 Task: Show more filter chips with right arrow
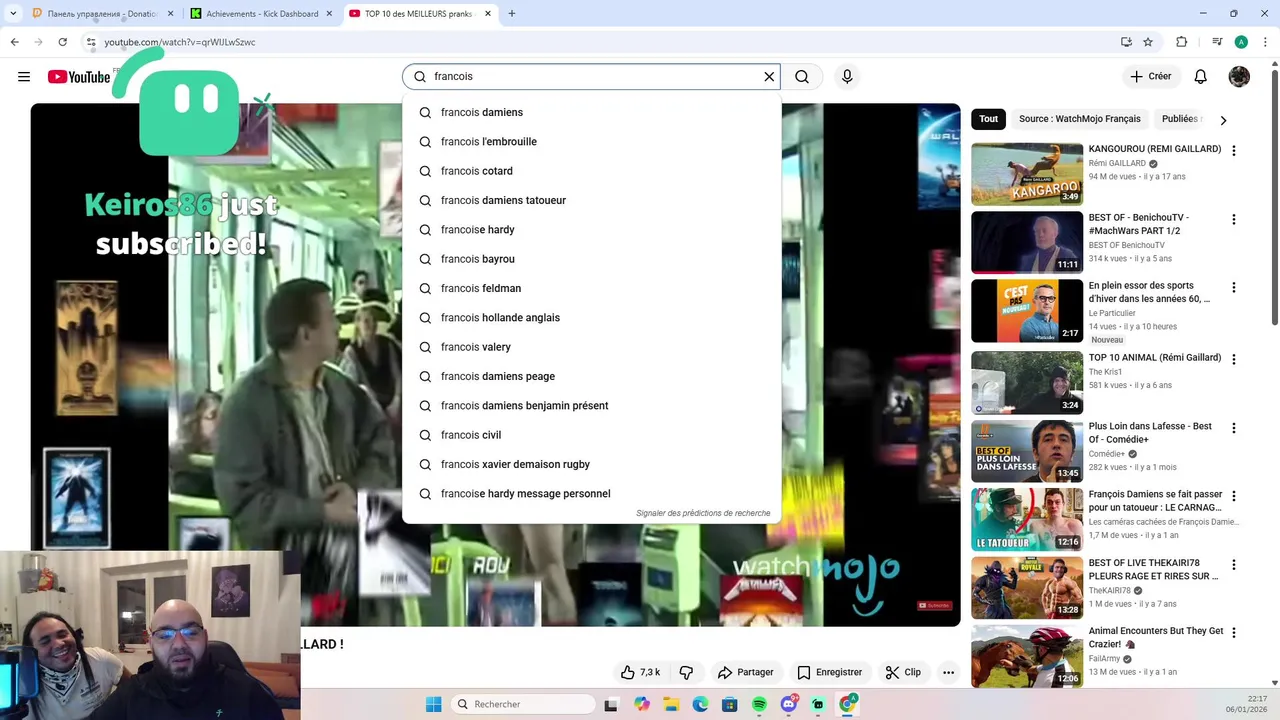click(x=1223, y=120)
